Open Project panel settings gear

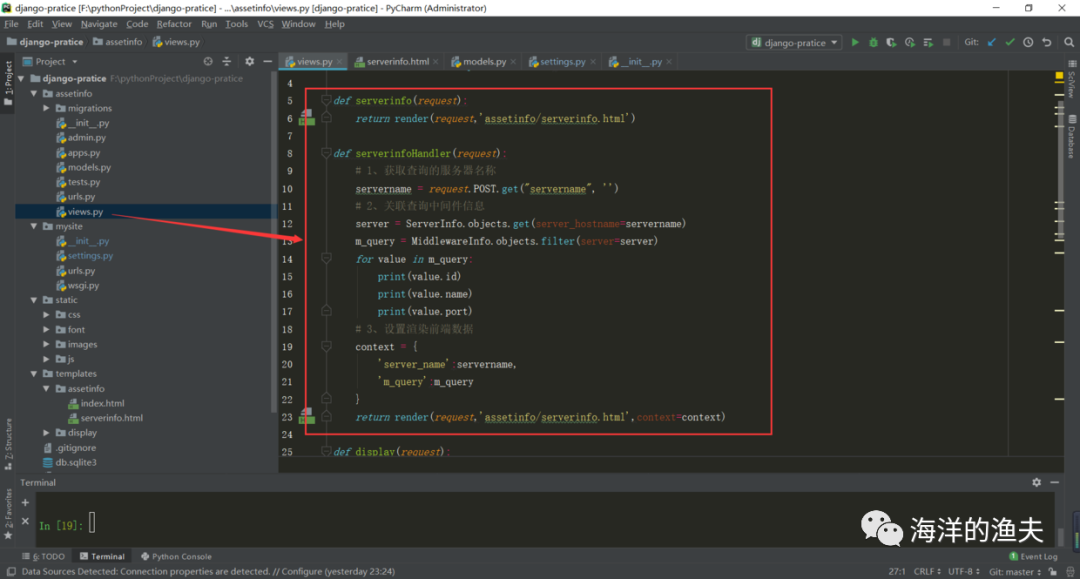[x=249, y=62]
